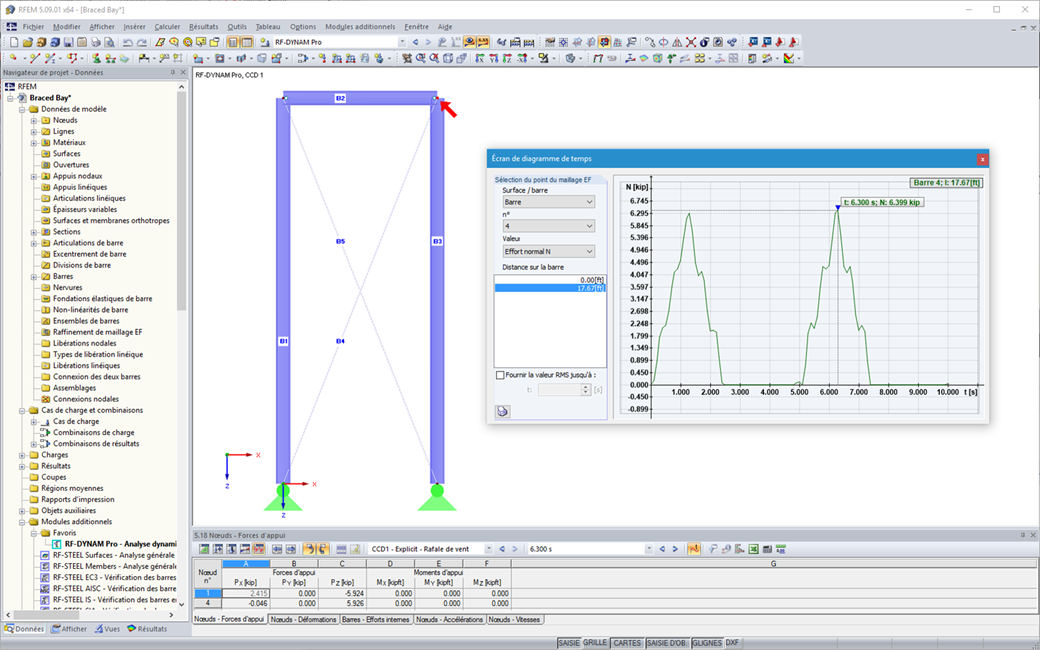The image size is (1040, 650).
Task: Click the Save icon in main toolbar
Action: [67, 43]
